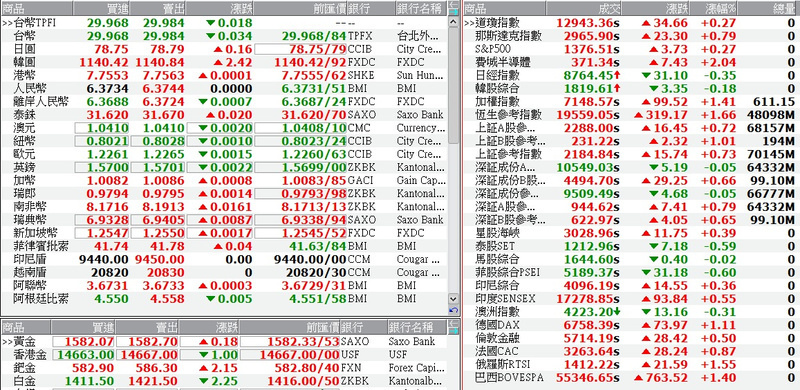Select the 瑞郎 currency row
This screenshot has width=800, height=390.
click(223, 193)
